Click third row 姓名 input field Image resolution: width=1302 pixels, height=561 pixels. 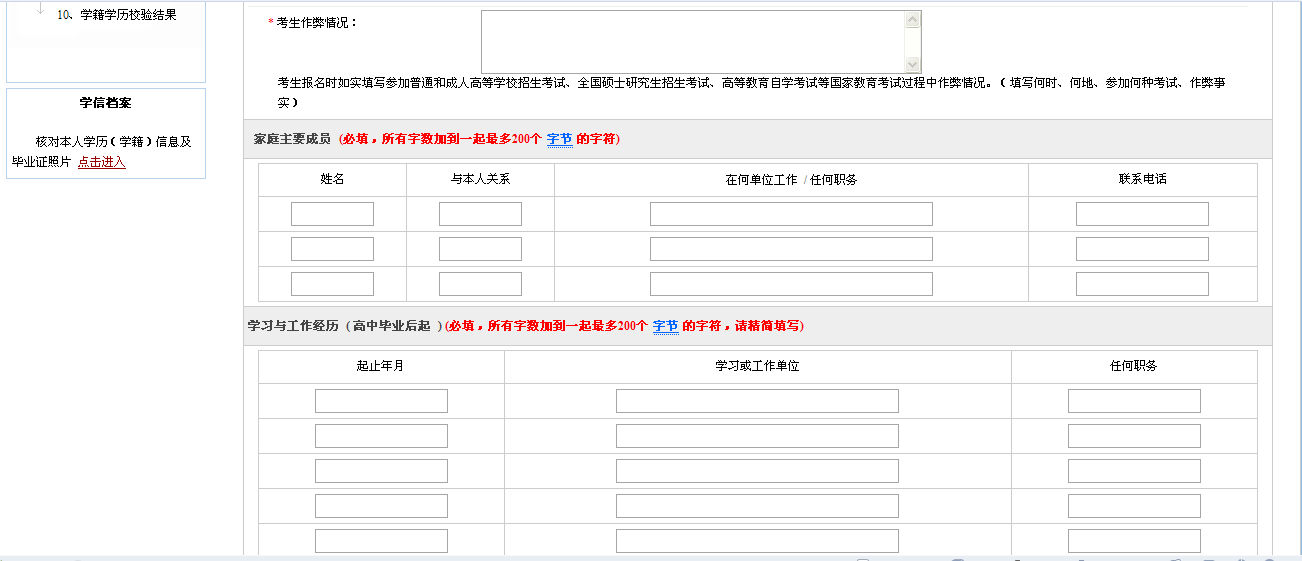point(332,284)
